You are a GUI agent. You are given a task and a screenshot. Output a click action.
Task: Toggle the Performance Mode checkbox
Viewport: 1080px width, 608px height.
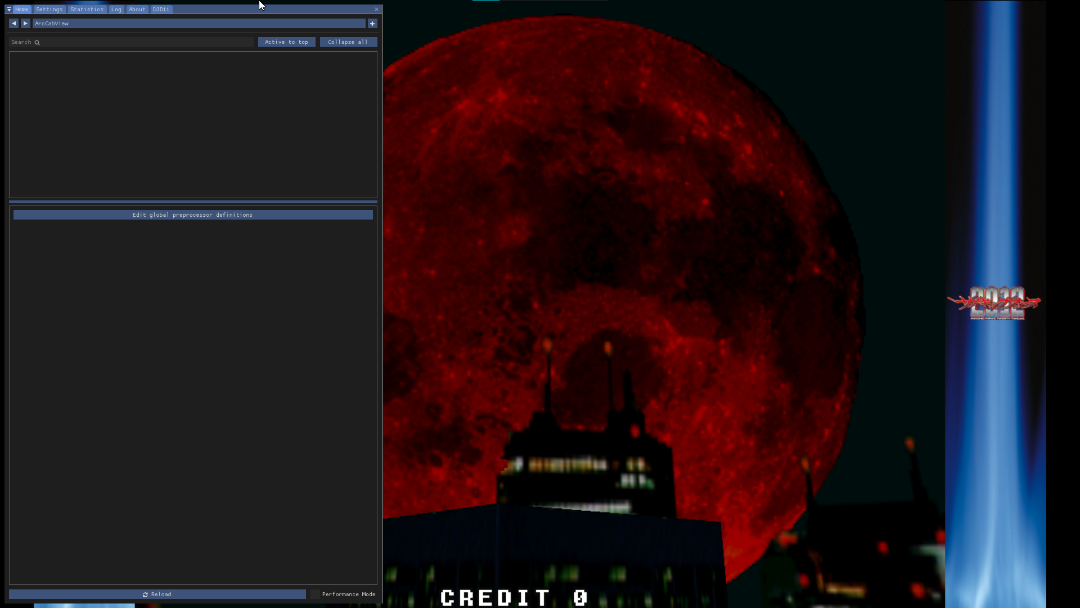coord(315,594)
